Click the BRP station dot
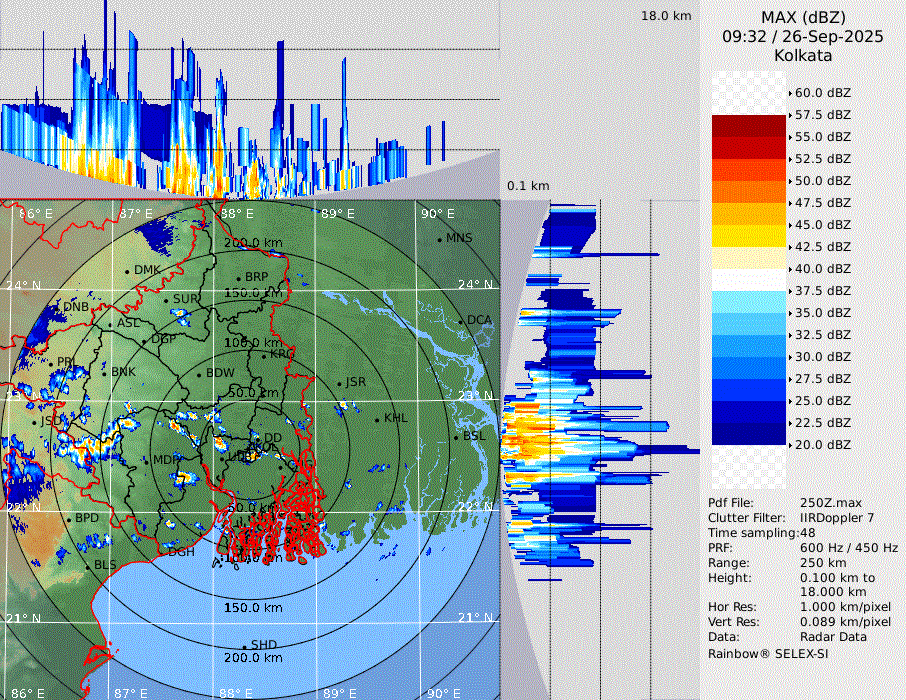 pos(238,278)
